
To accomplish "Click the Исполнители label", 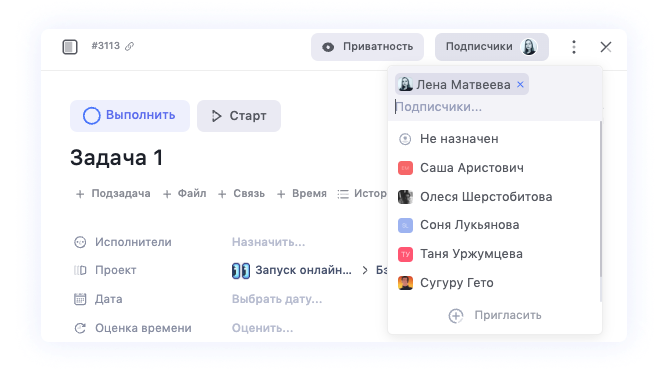I will 133,242.
